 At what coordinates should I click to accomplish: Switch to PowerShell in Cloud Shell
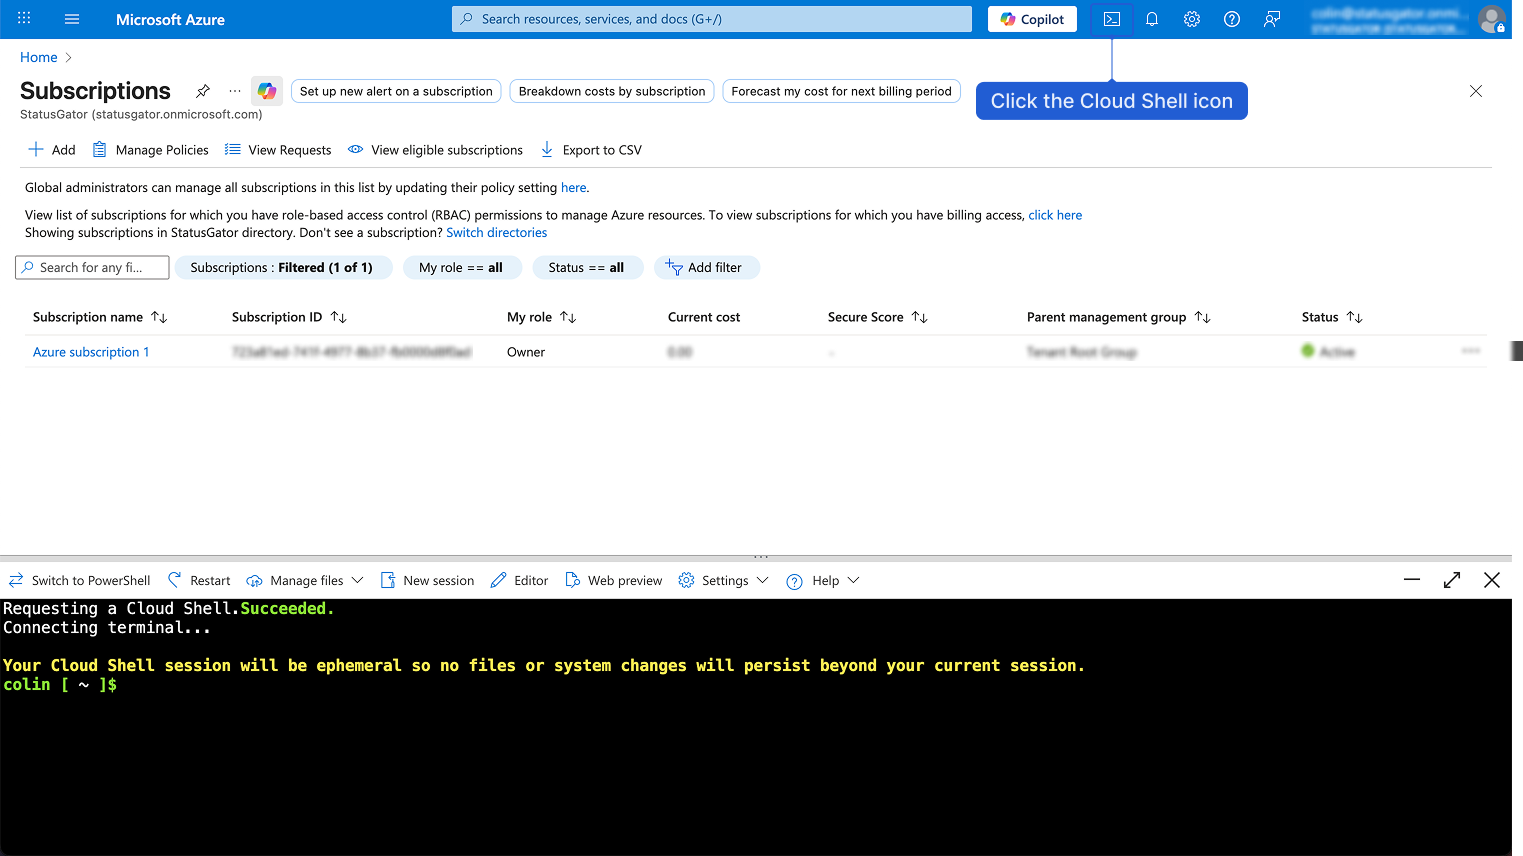(x=80, y=580)
